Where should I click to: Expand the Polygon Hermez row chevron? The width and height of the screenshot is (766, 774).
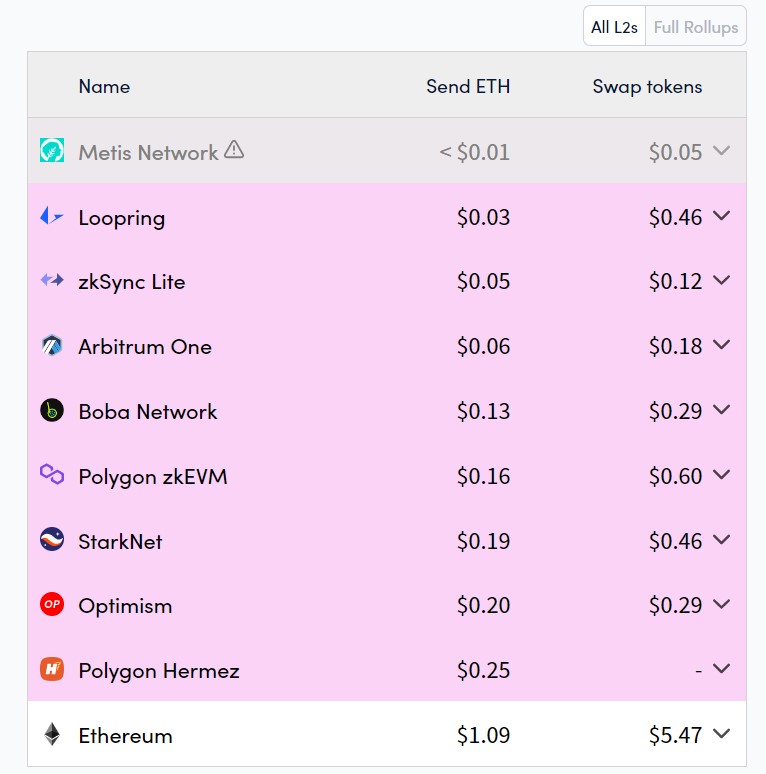pyautogui.click(x=722, y=668)
